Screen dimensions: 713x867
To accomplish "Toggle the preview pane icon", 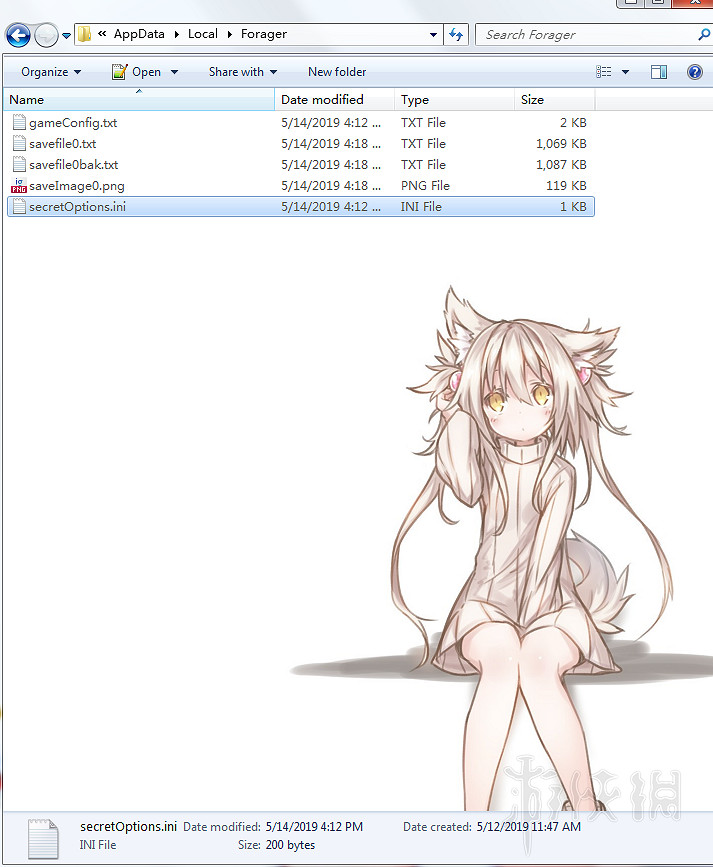I will (x=658, y=72).
